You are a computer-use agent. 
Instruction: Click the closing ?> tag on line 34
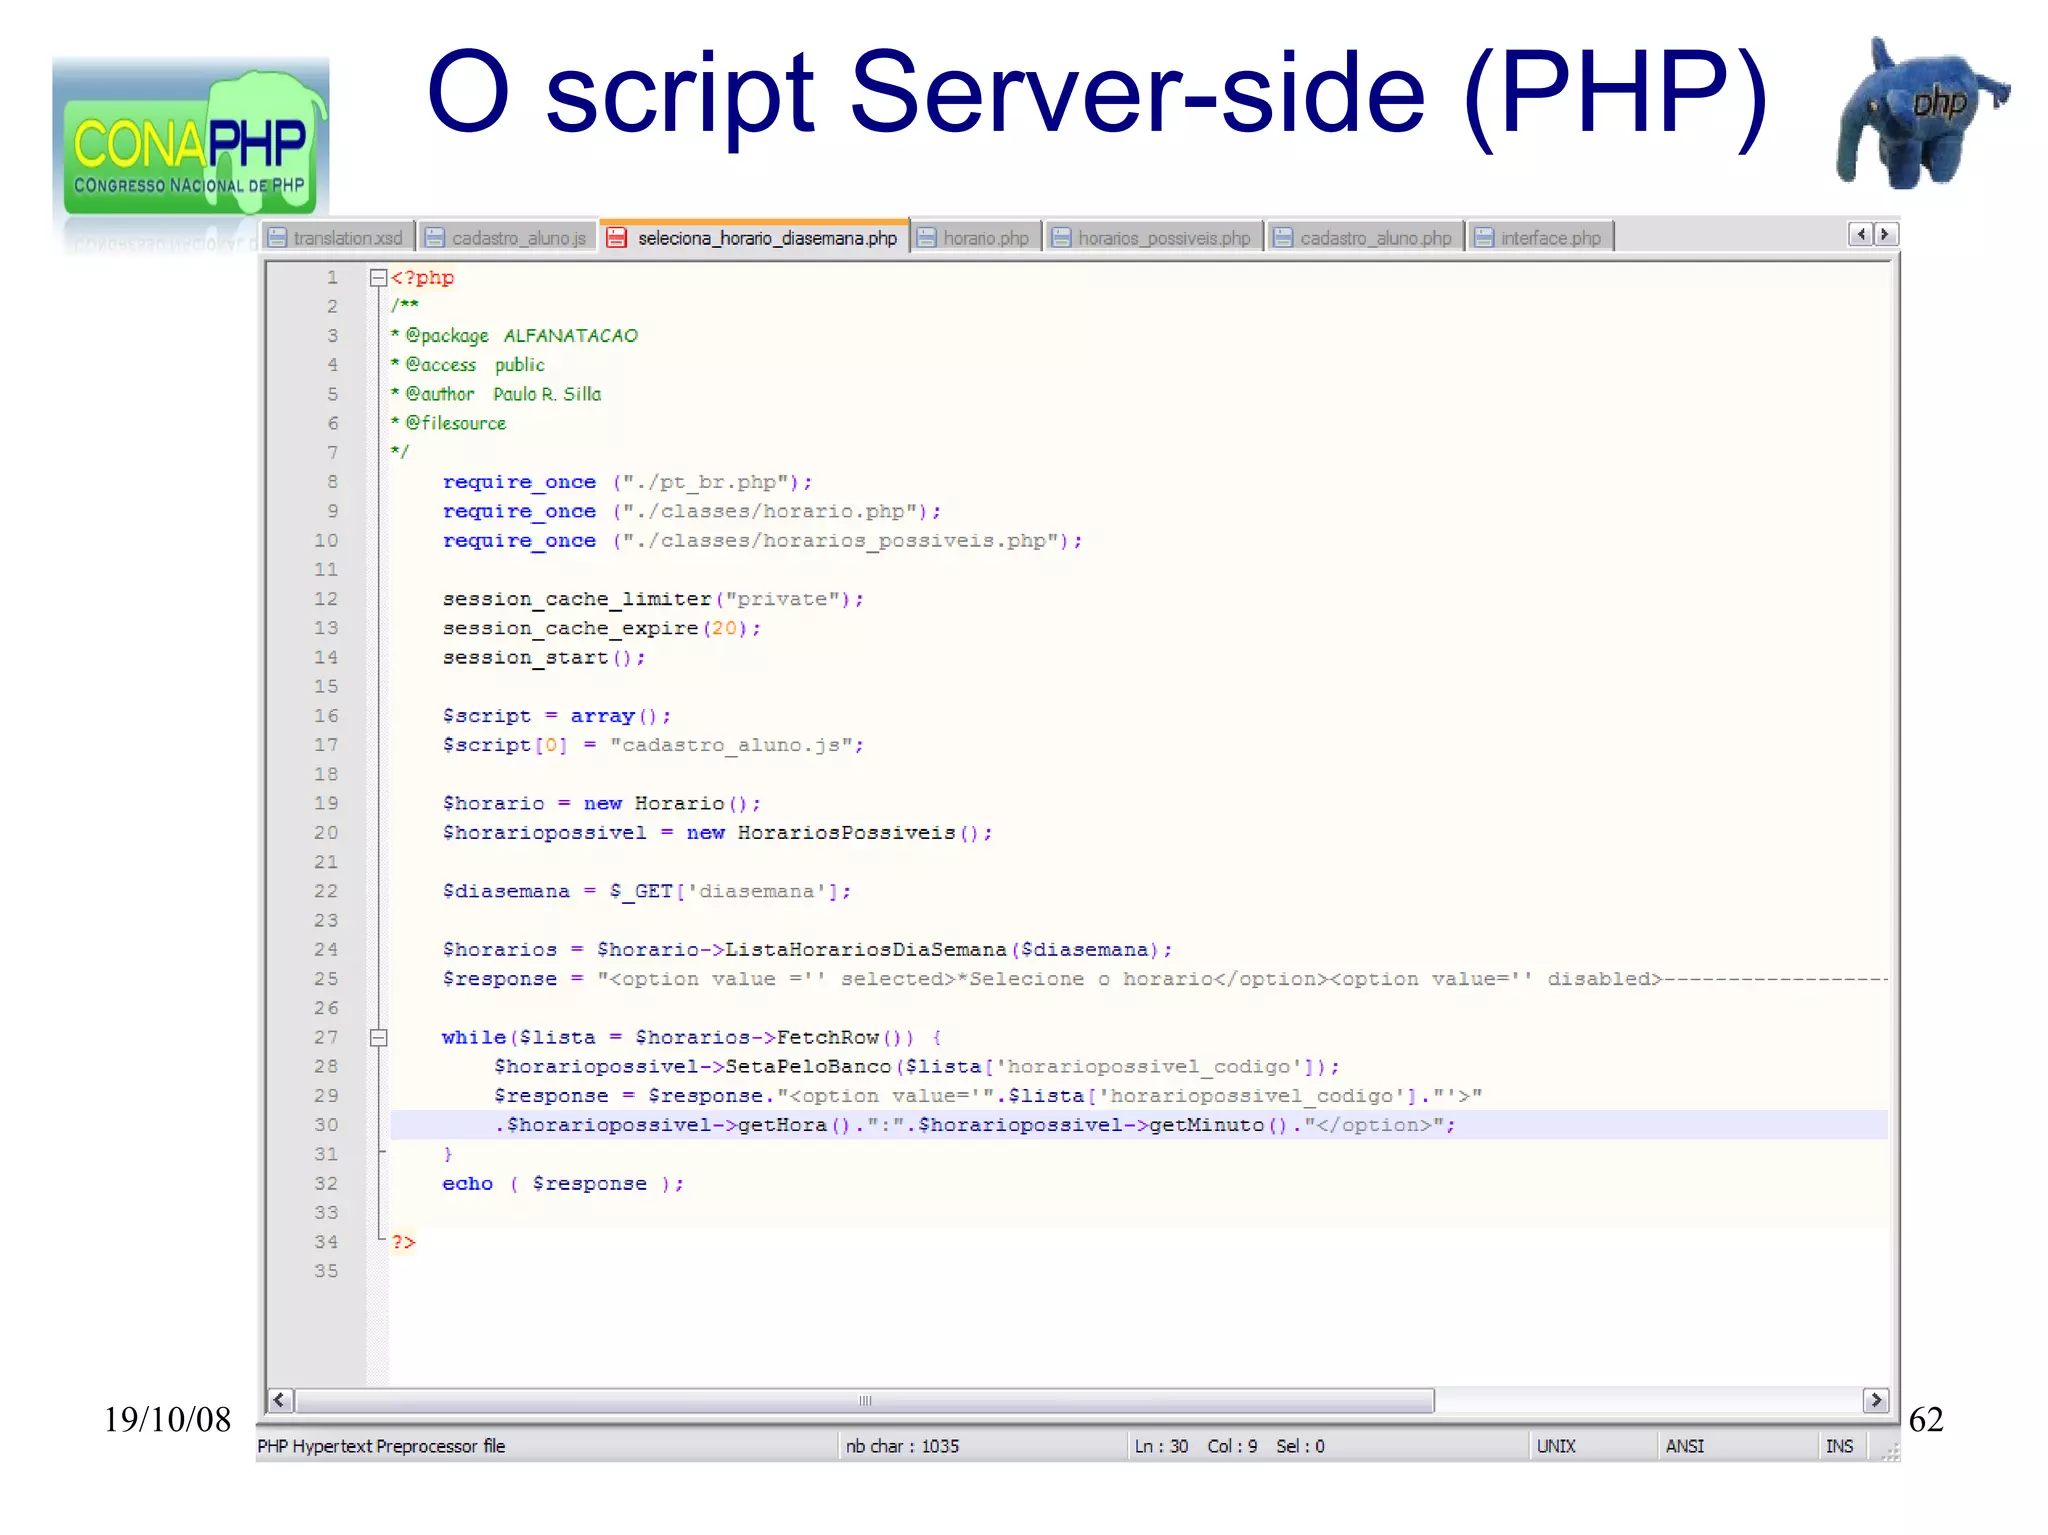click(x=403, y=1242)
